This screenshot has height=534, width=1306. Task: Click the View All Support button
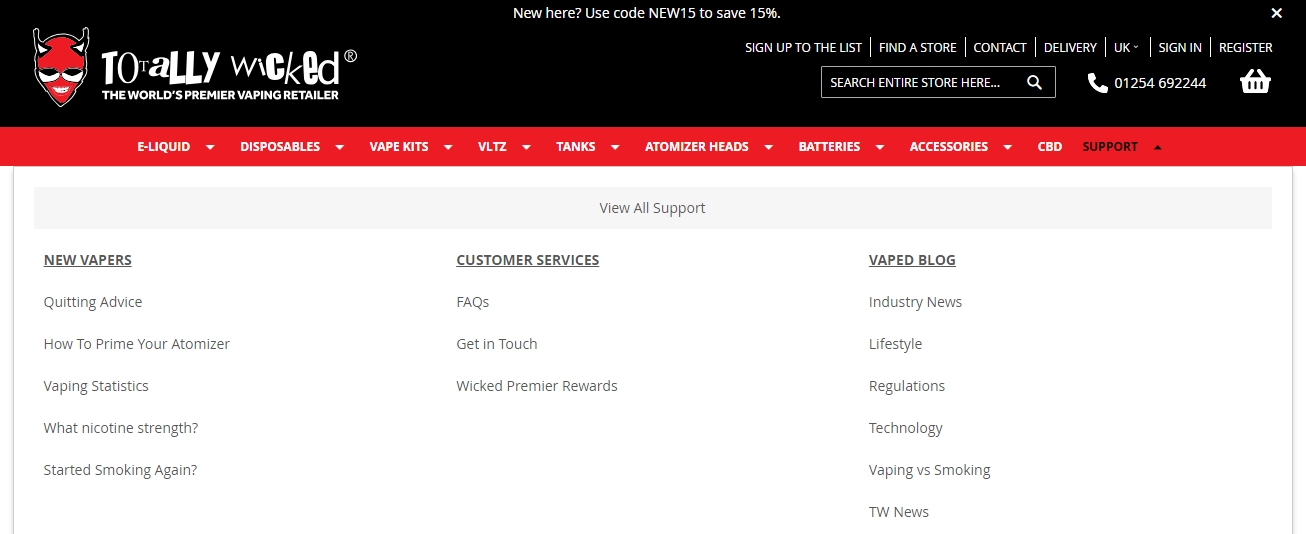pyautogui.click(x=653, y=208)
